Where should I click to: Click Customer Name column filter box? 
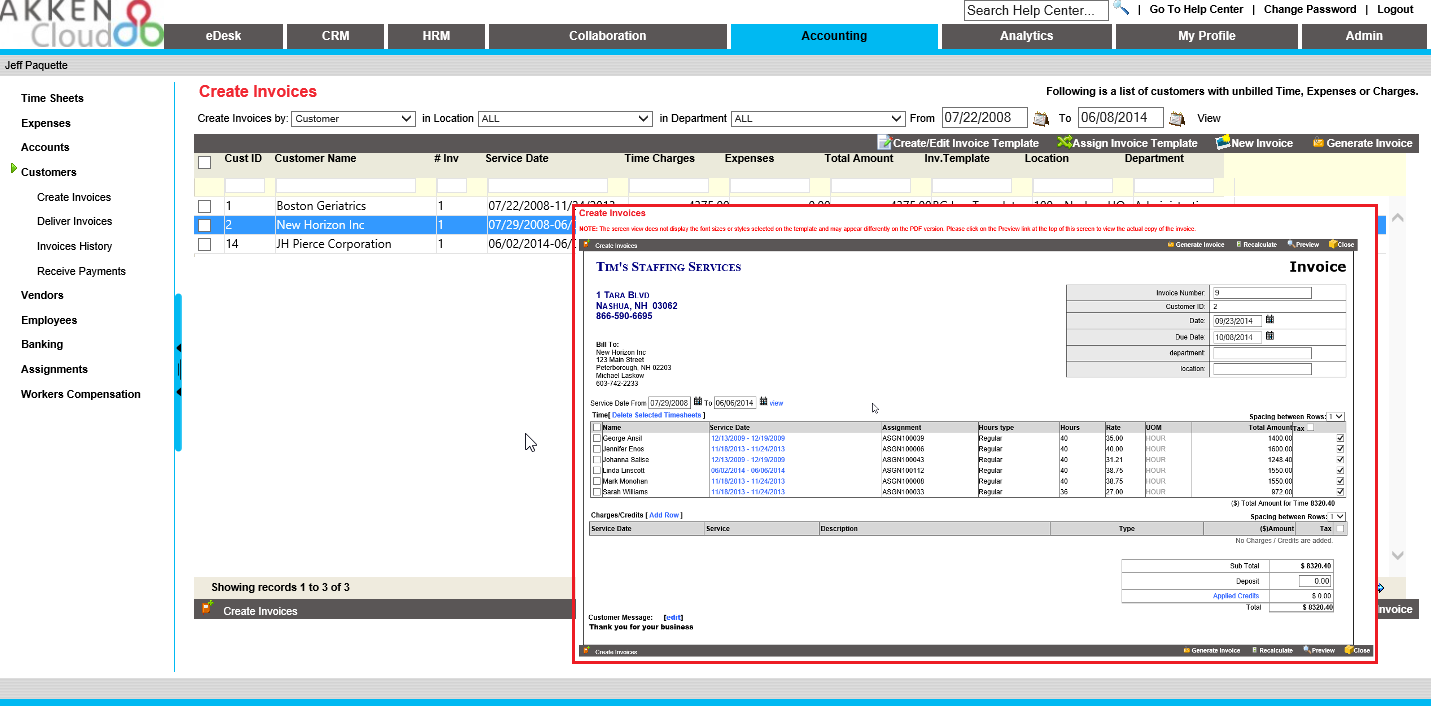346,186
